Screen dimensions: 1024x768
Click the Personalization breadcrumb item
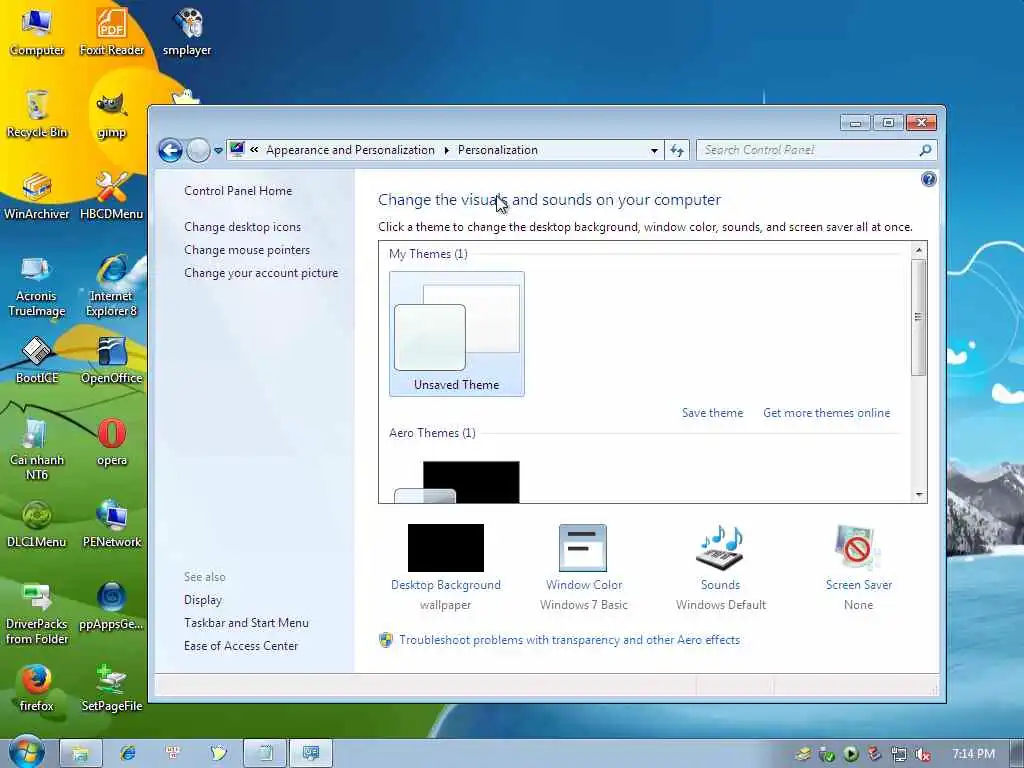coord(498,150)
